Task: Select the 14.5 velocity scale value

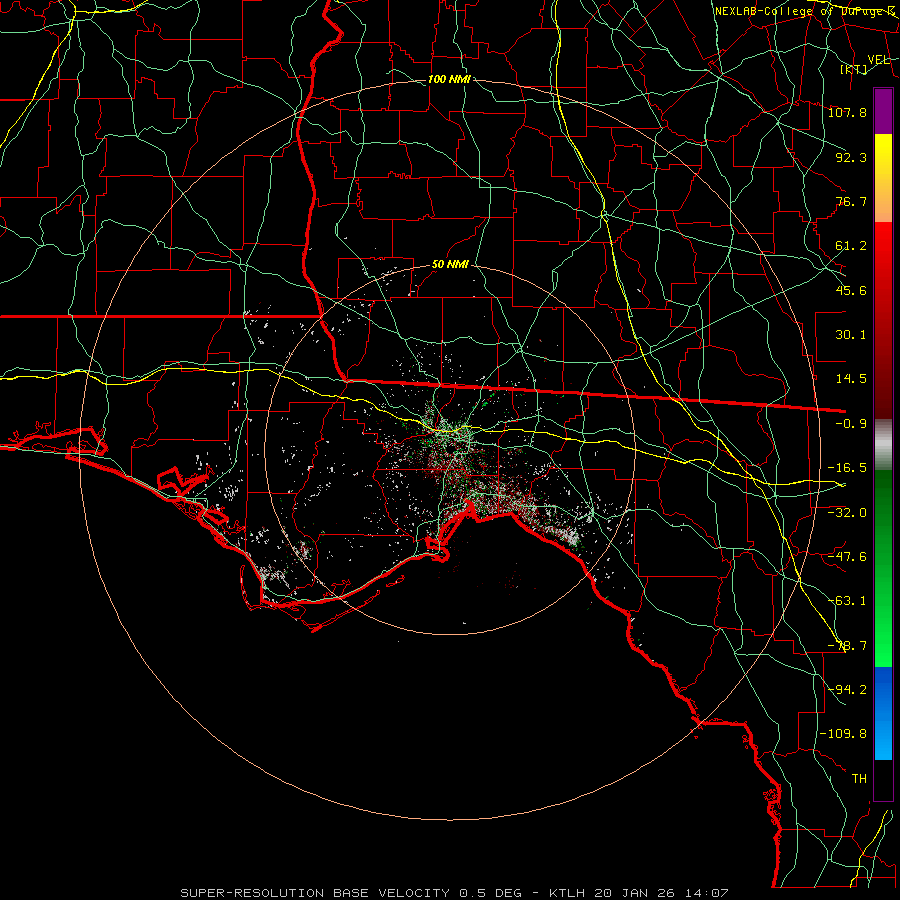Action: [851, 379]
